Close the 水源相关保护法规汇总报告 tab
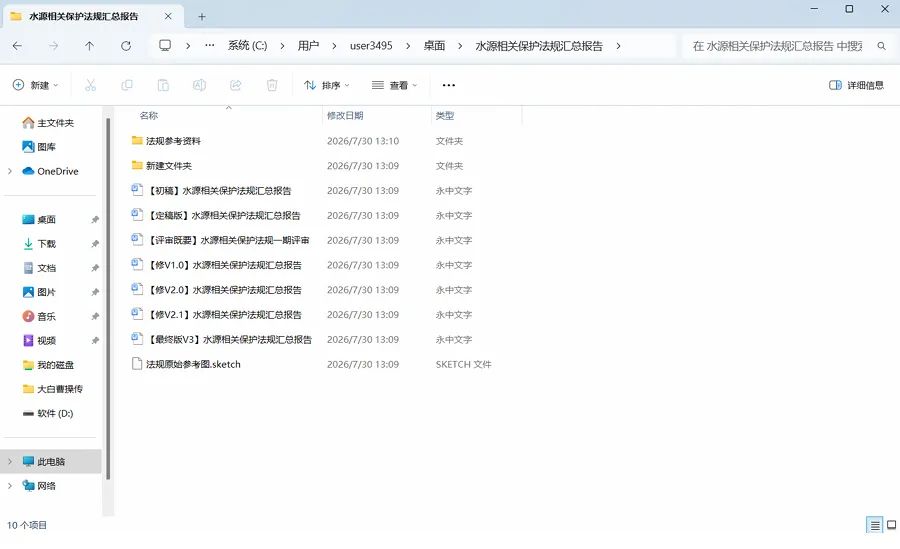Viewport: 900px width, 549px height. 168,16
